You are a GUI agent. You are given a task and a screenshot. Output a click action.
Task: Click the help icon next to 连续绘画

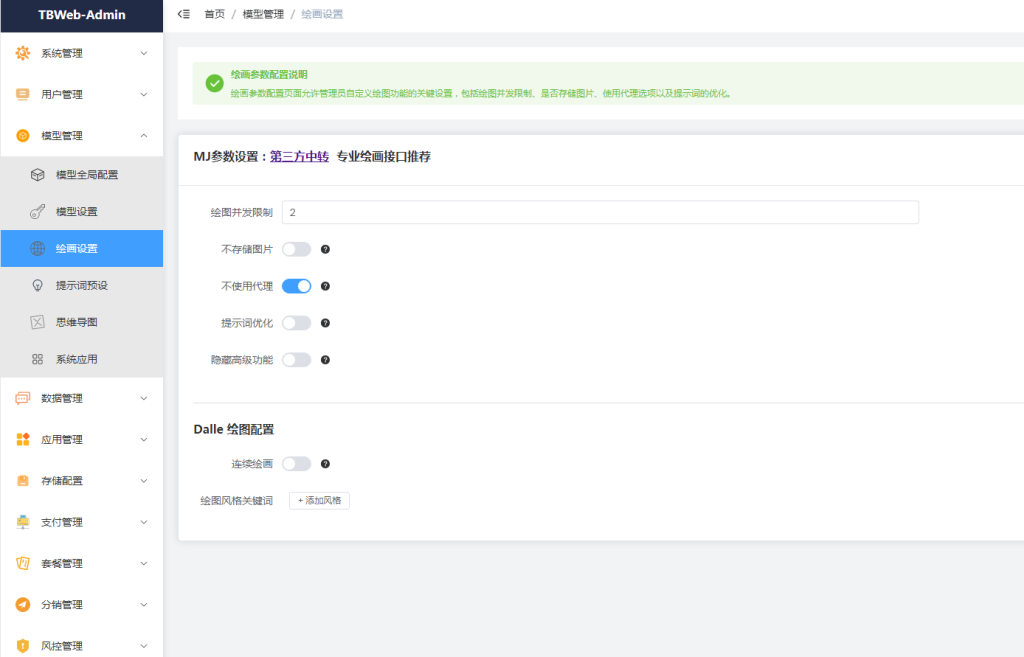click(x=325, y=464)
